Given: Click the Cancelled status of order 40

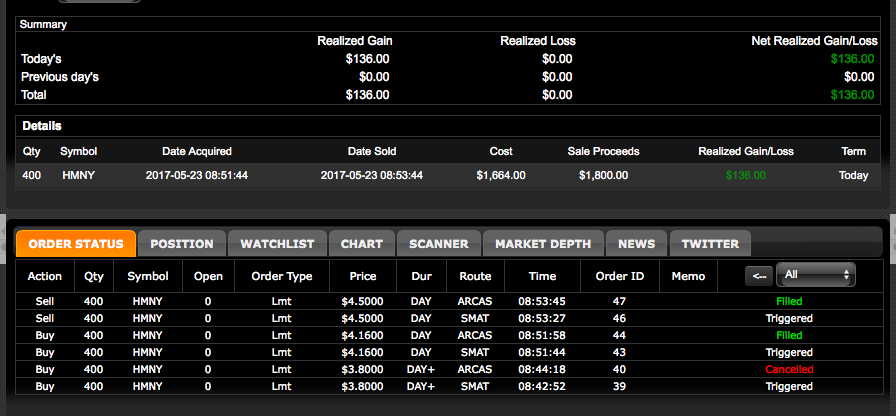Looking at the screenshot, I should pos(788,369).
